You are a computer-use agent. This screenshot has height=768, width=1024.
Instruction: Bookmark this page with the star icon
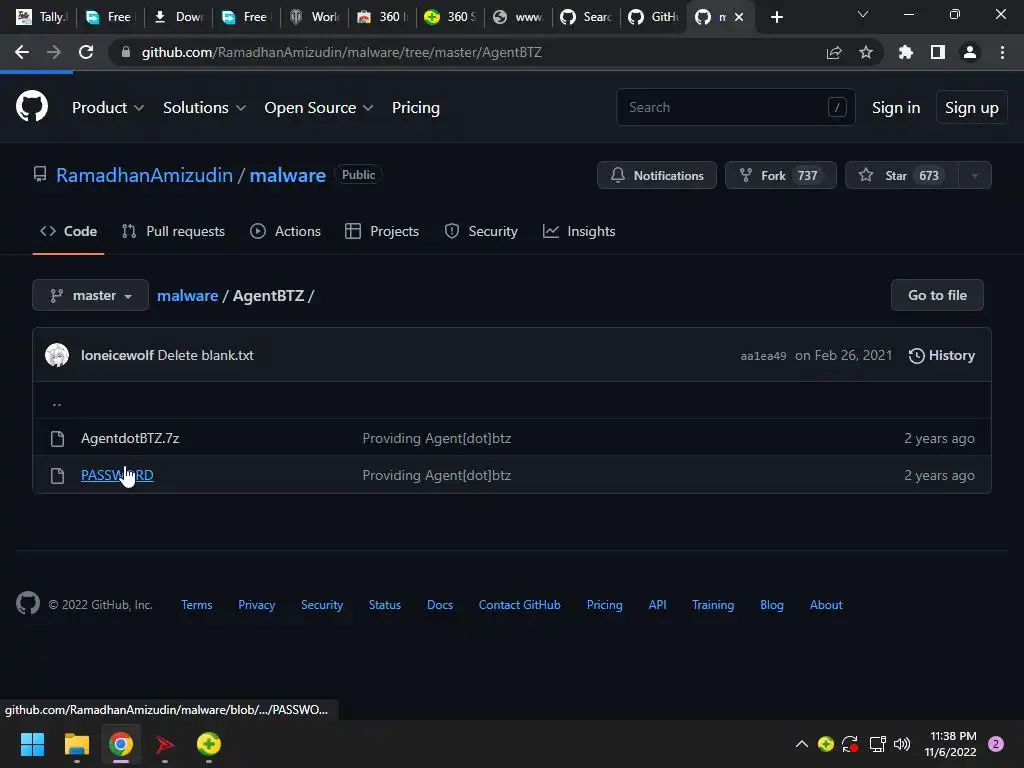866,52
